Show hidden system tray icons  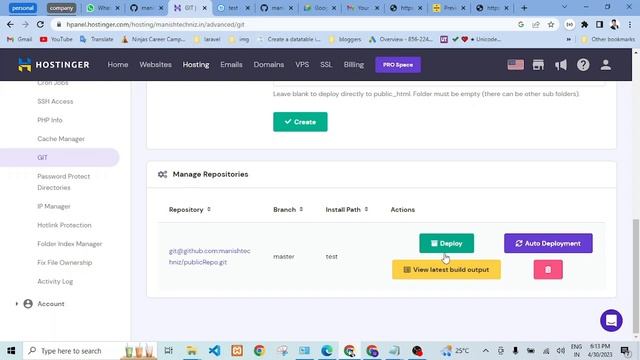click(x=485, y=351)
